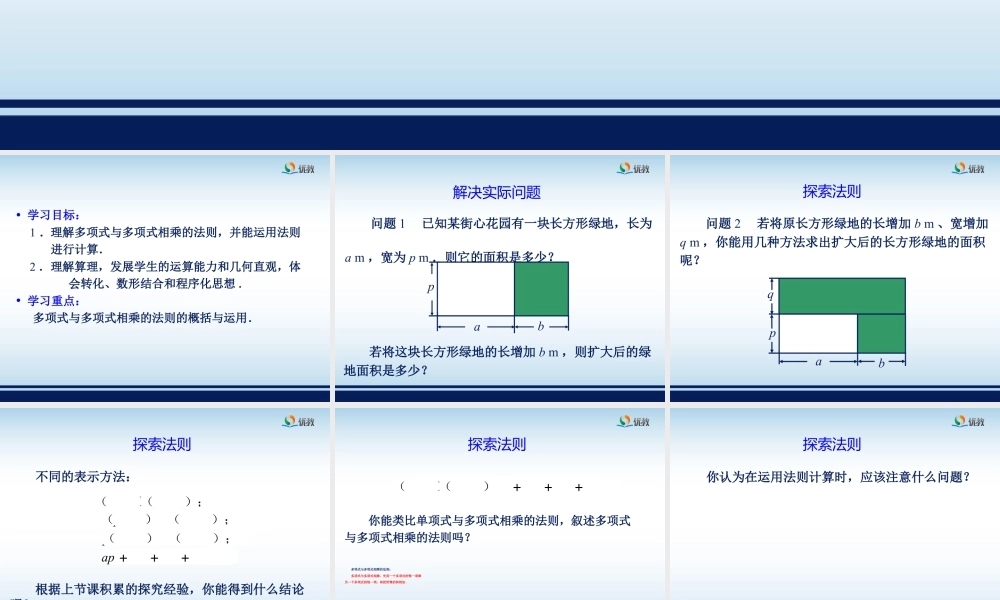This screenshot has height=600, width=1000.
Task: Select the 探索法则 title on top-right slide
Action: (830, 192)
